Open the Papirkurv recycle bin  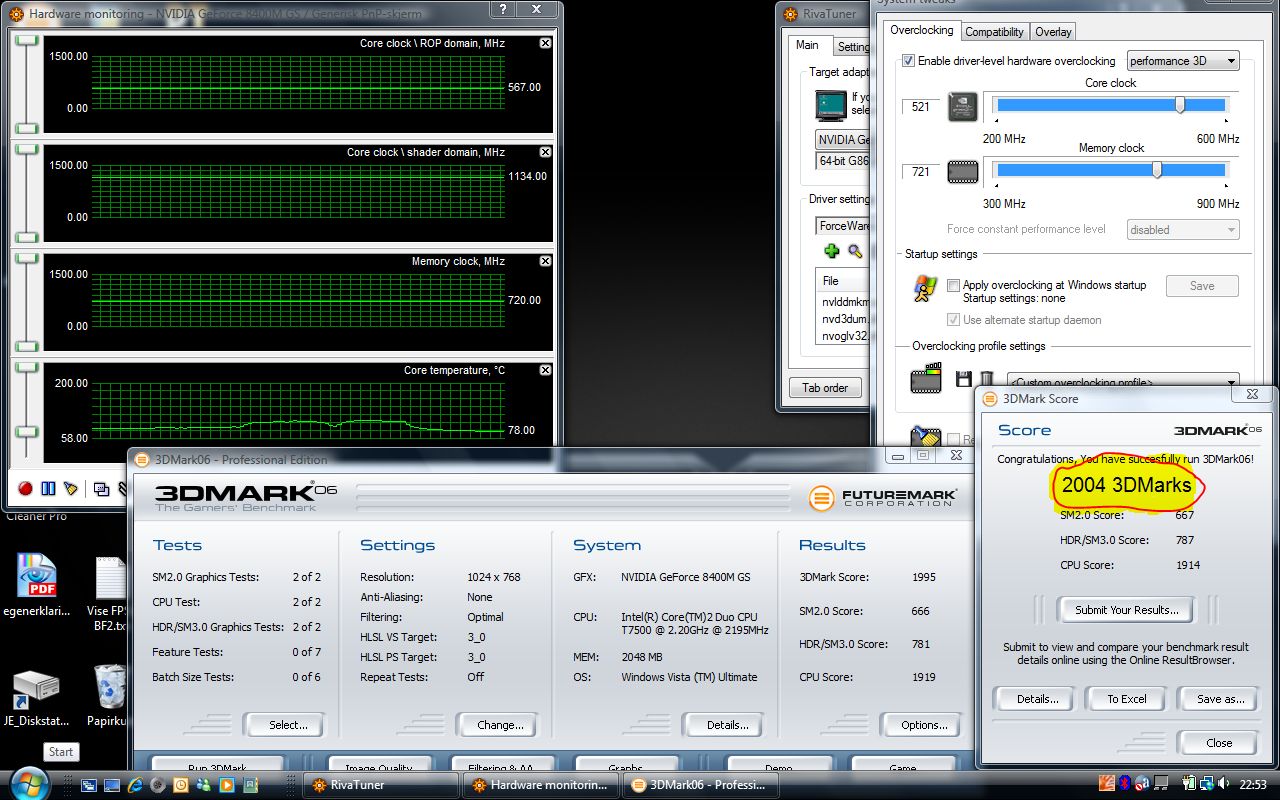point(109,696)
